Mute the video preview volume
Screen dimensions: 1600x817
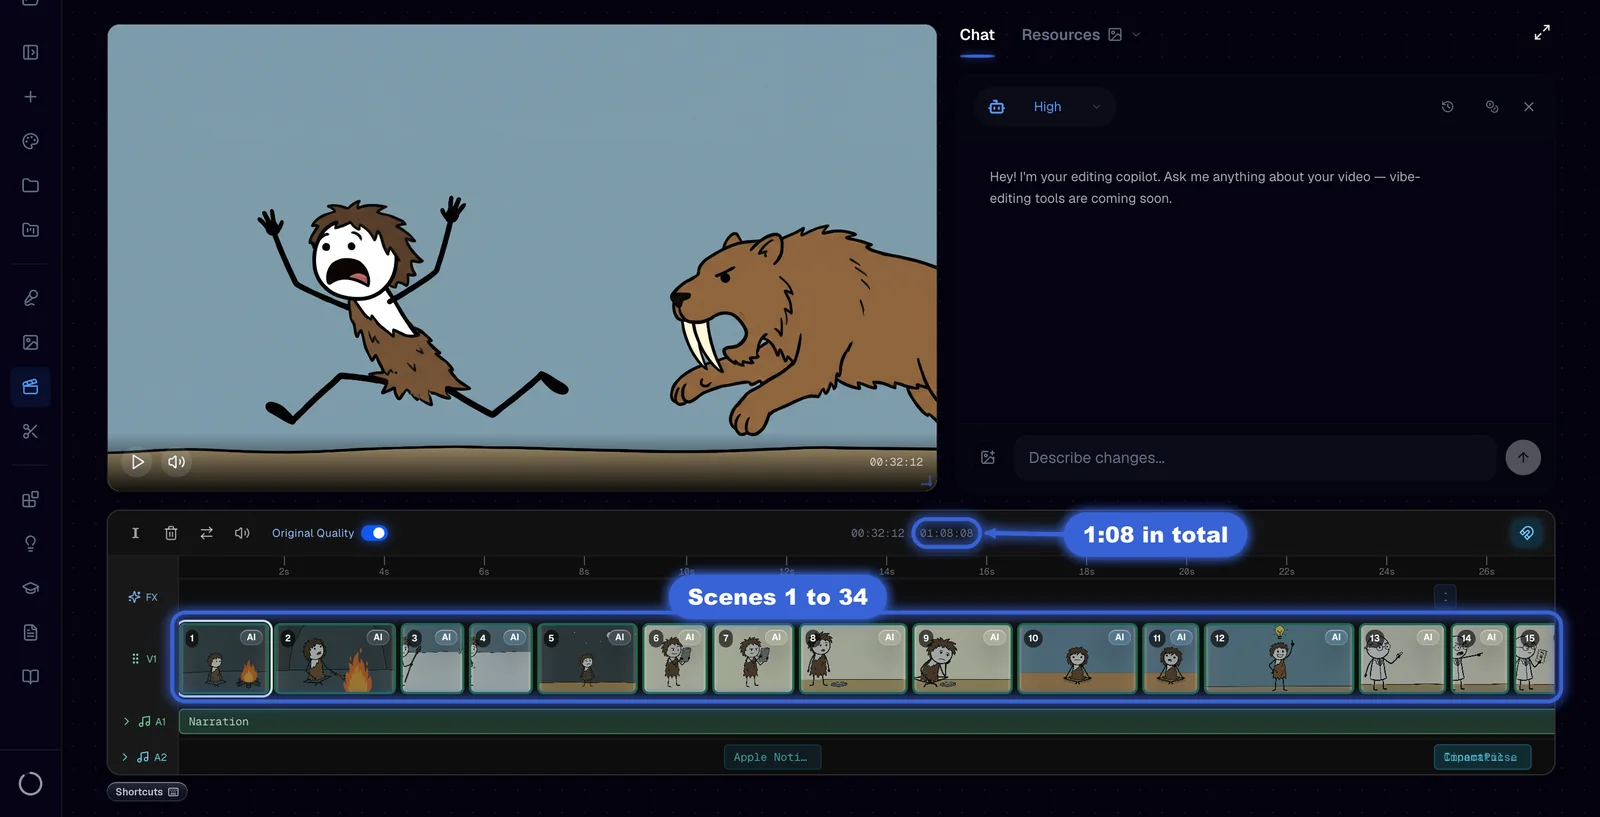176,462
